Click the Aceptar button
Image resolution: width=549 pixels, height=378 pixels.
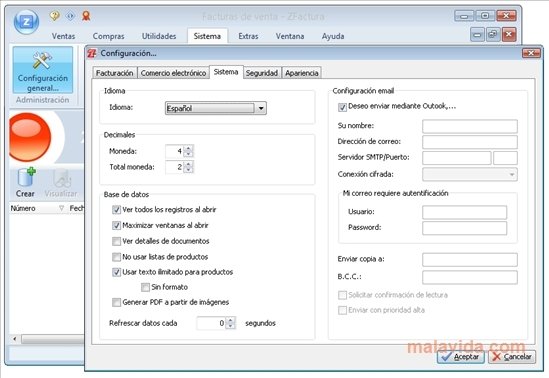tap(461, 357)
